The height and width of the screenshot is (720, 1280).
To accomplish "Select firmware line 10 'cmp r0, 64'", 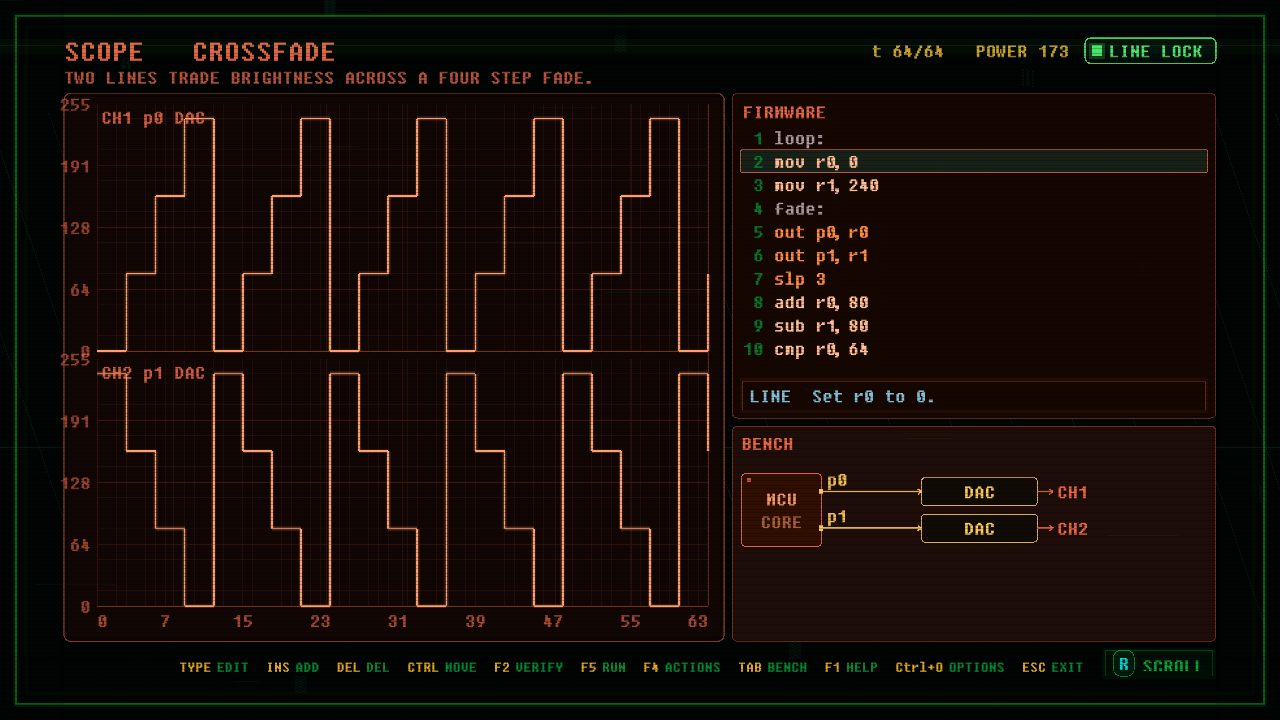I will tap(973, 350).
